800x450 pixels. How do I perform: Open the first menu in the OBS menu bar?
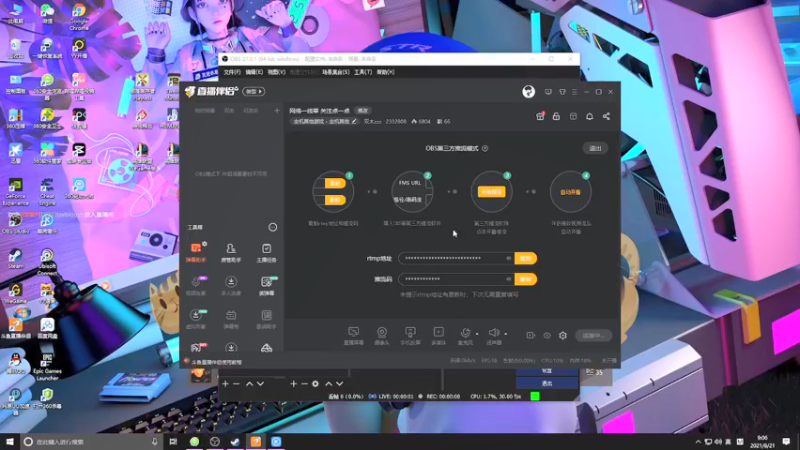click(x=232, y=72)
